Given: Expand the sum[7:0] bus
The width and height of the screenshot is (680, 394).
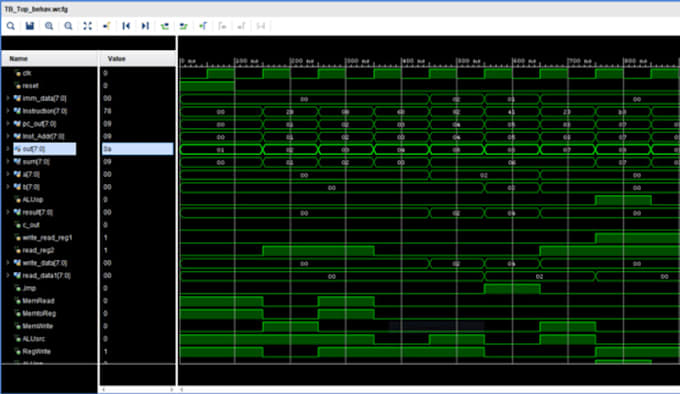Looking at the screenshot, I should [7, 162].
